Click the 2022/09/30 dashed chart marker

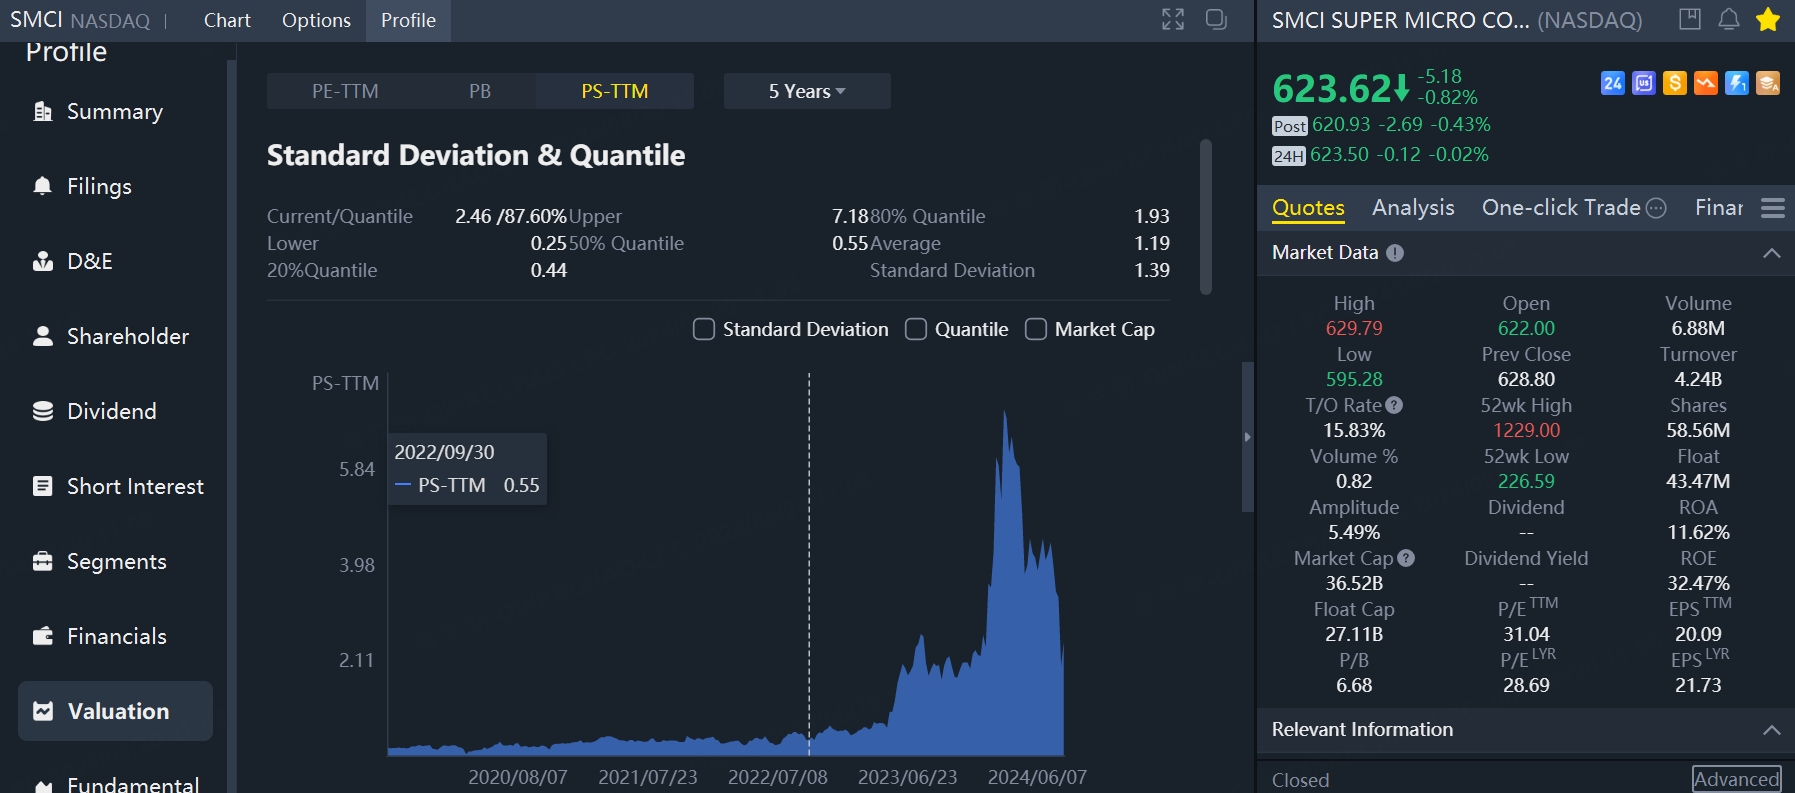[x=809, y=565]
